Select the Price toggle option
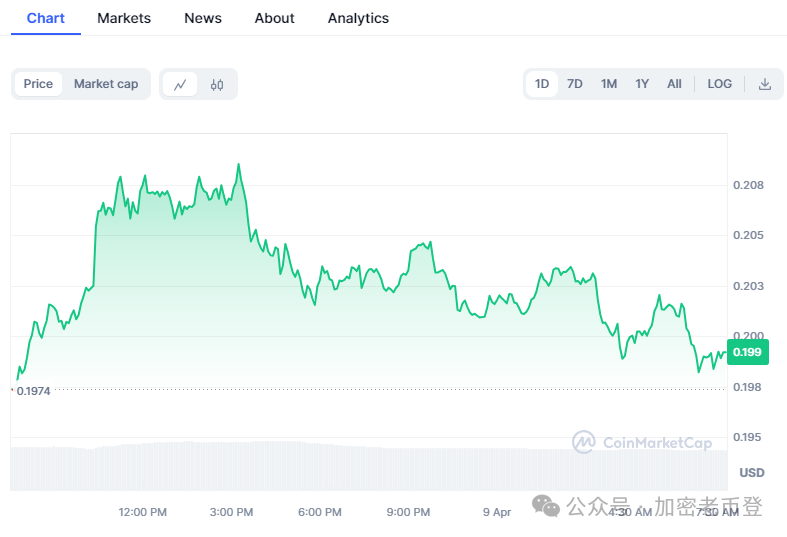This screenshot has width=787, height=537. [x=38, y=84]
